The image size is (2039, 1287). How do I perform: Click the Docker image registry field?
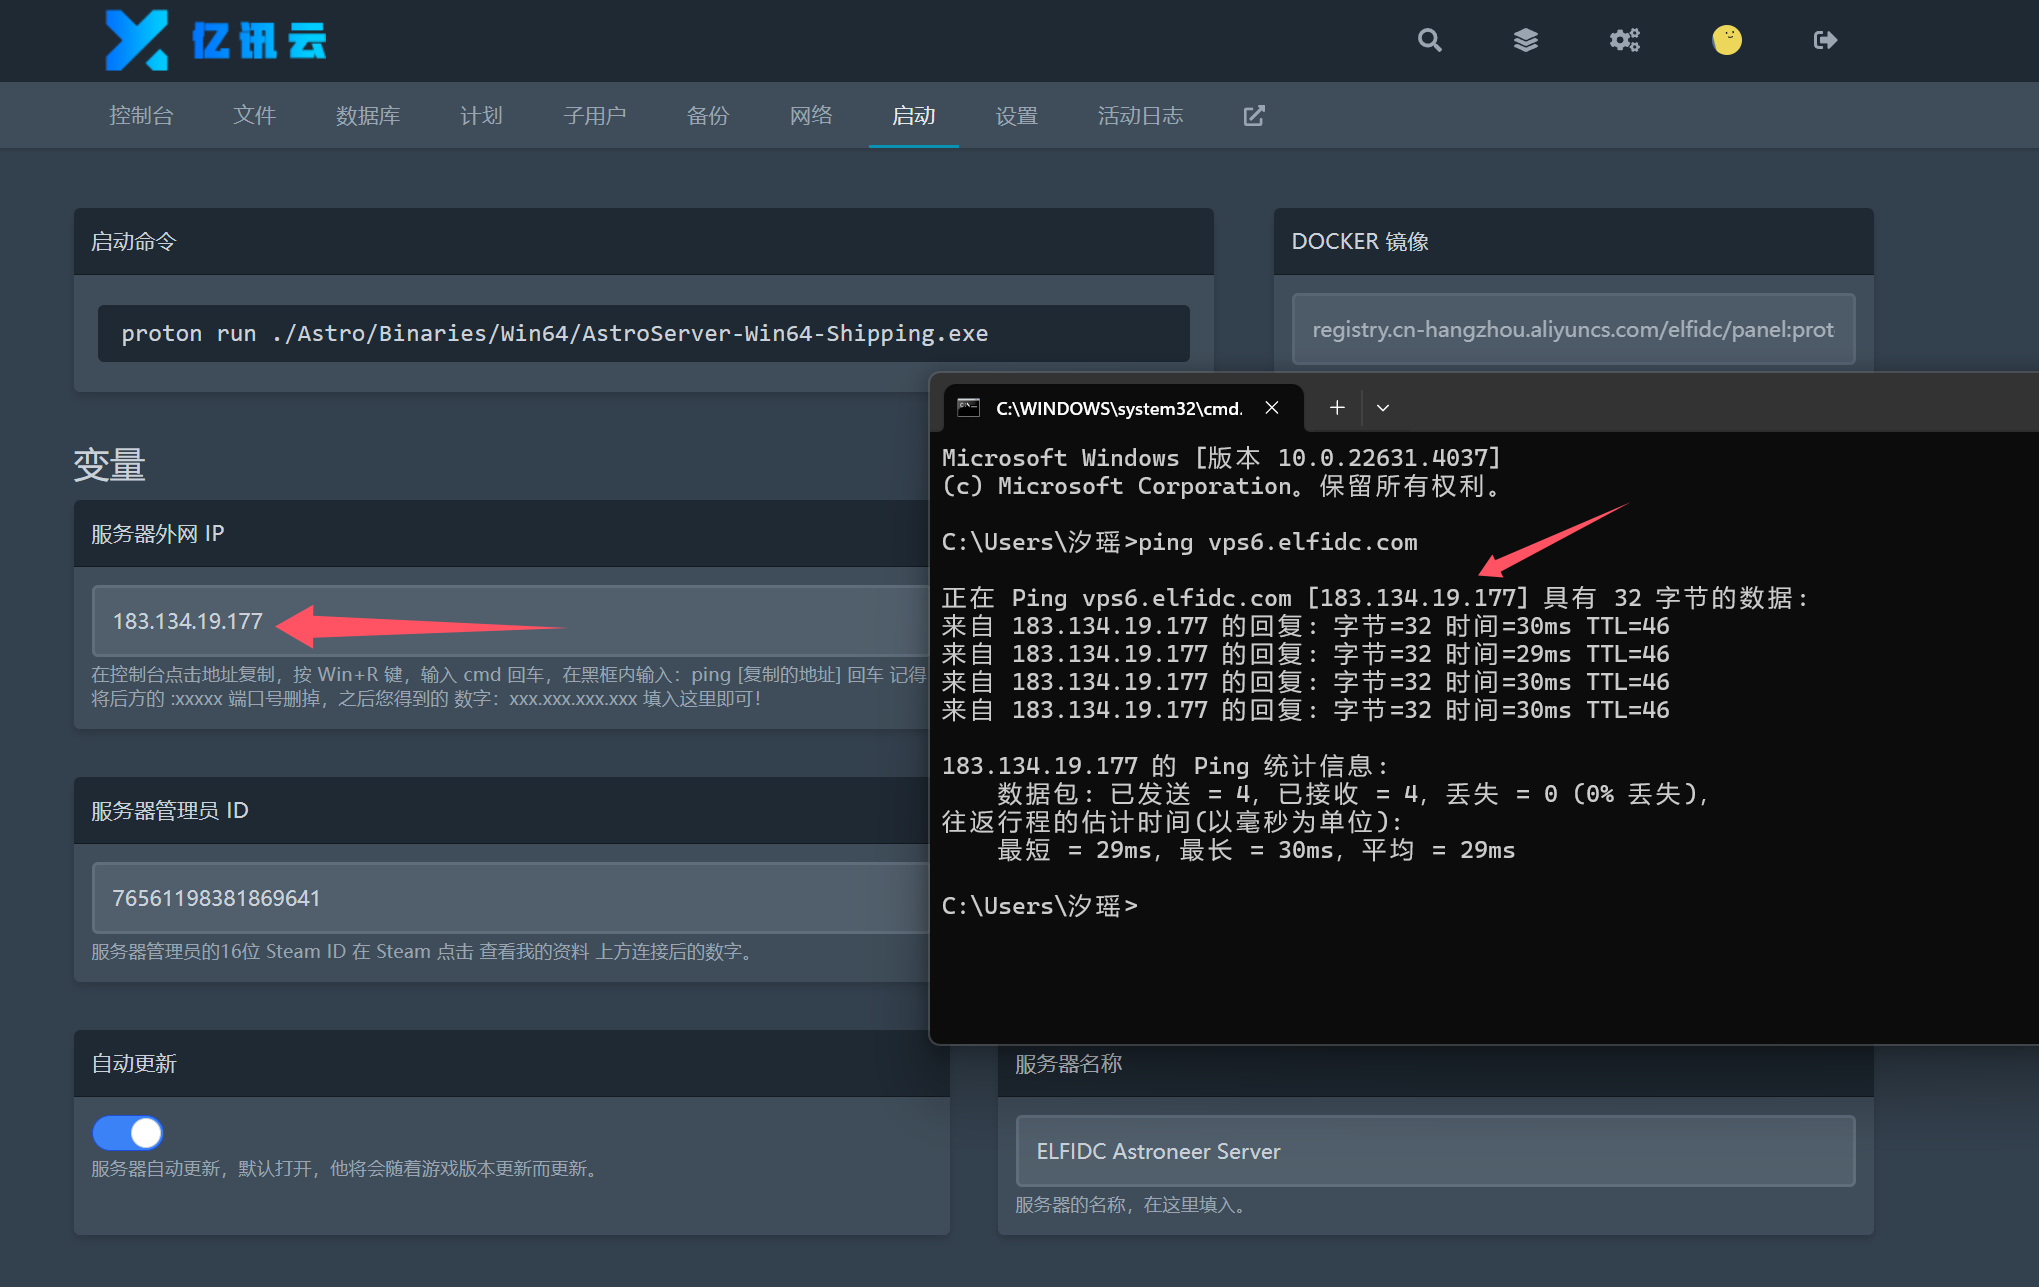(1573, 329)
